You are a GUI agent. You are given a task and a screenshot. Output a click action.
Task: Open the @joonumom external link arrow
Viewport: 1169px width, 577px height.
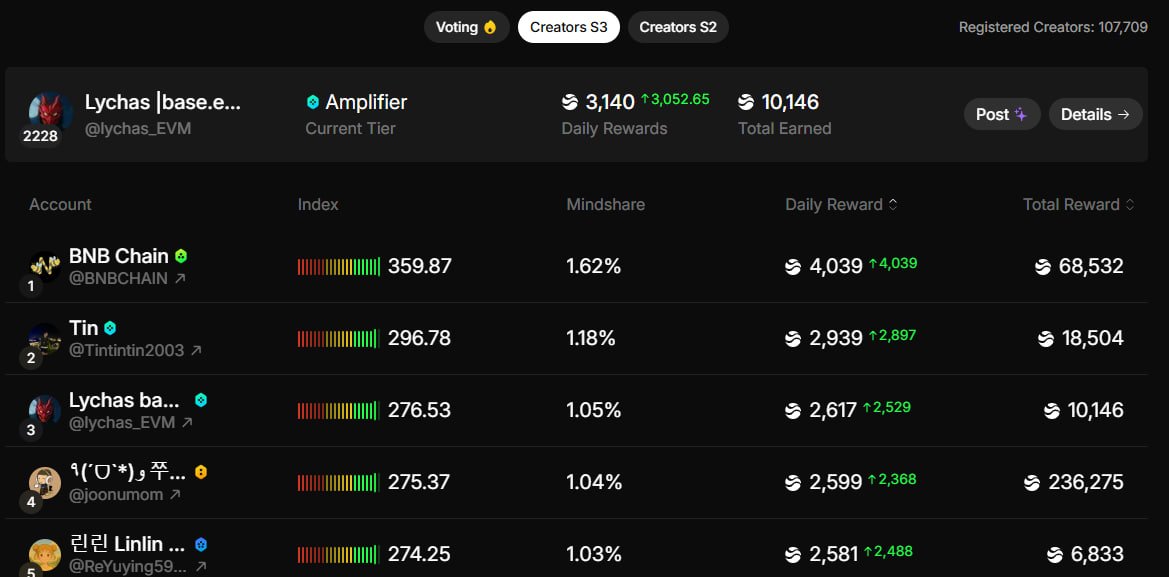(175, 494)
